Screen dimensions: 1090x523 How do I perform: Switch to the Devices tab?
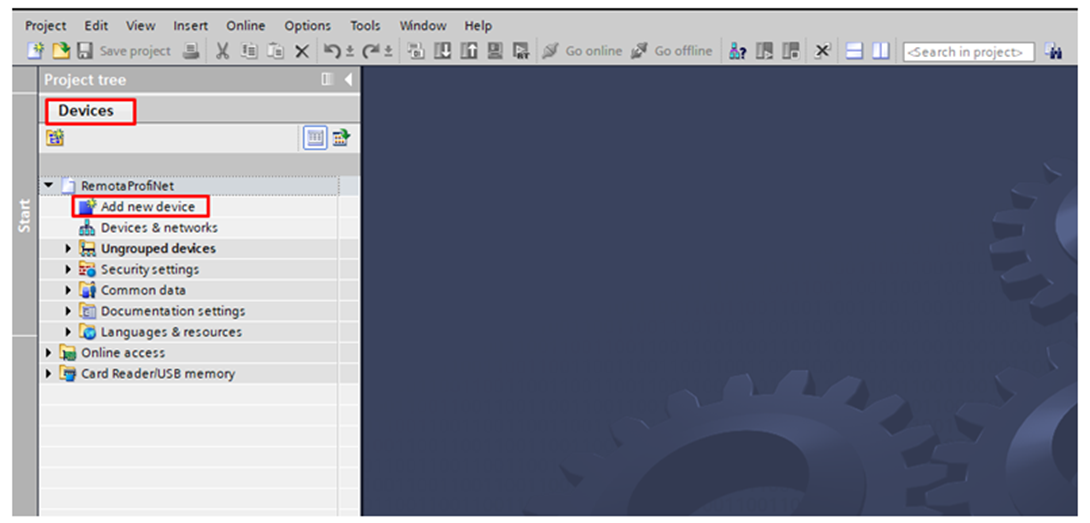pos(86,111)
